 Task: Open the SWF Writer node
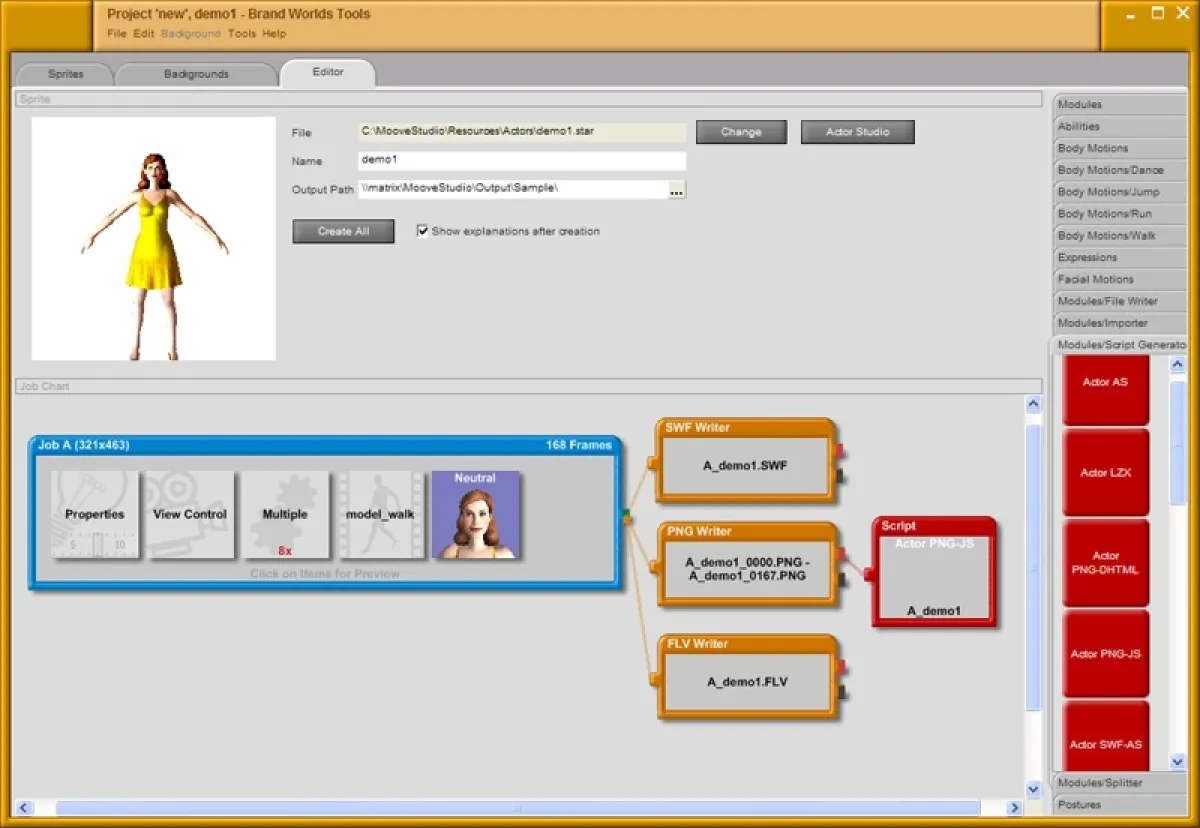(748, 462)
